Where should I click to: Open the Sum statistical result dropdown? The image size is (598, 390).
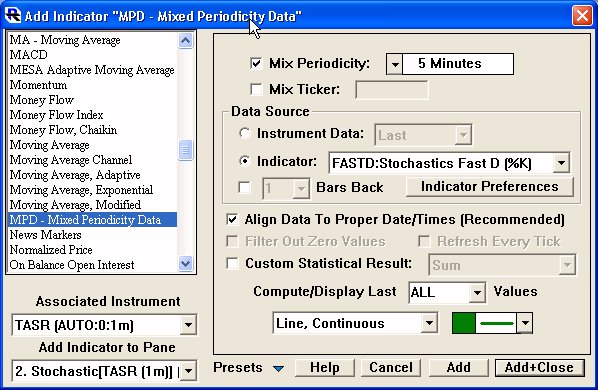(x=567, y=265)
